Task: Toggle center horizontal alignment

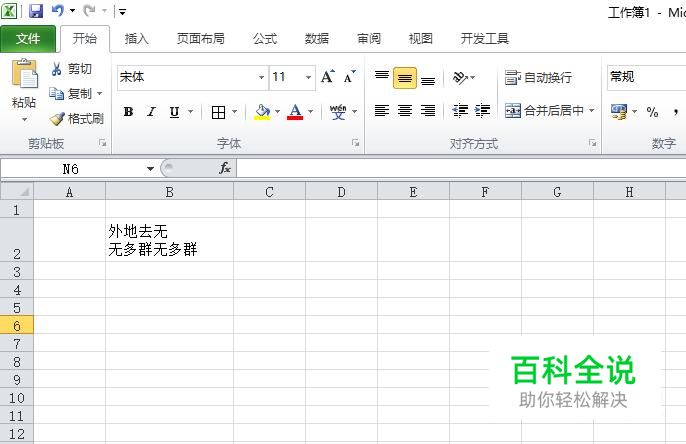Action: pyautogui.click(x=405, y=111)
